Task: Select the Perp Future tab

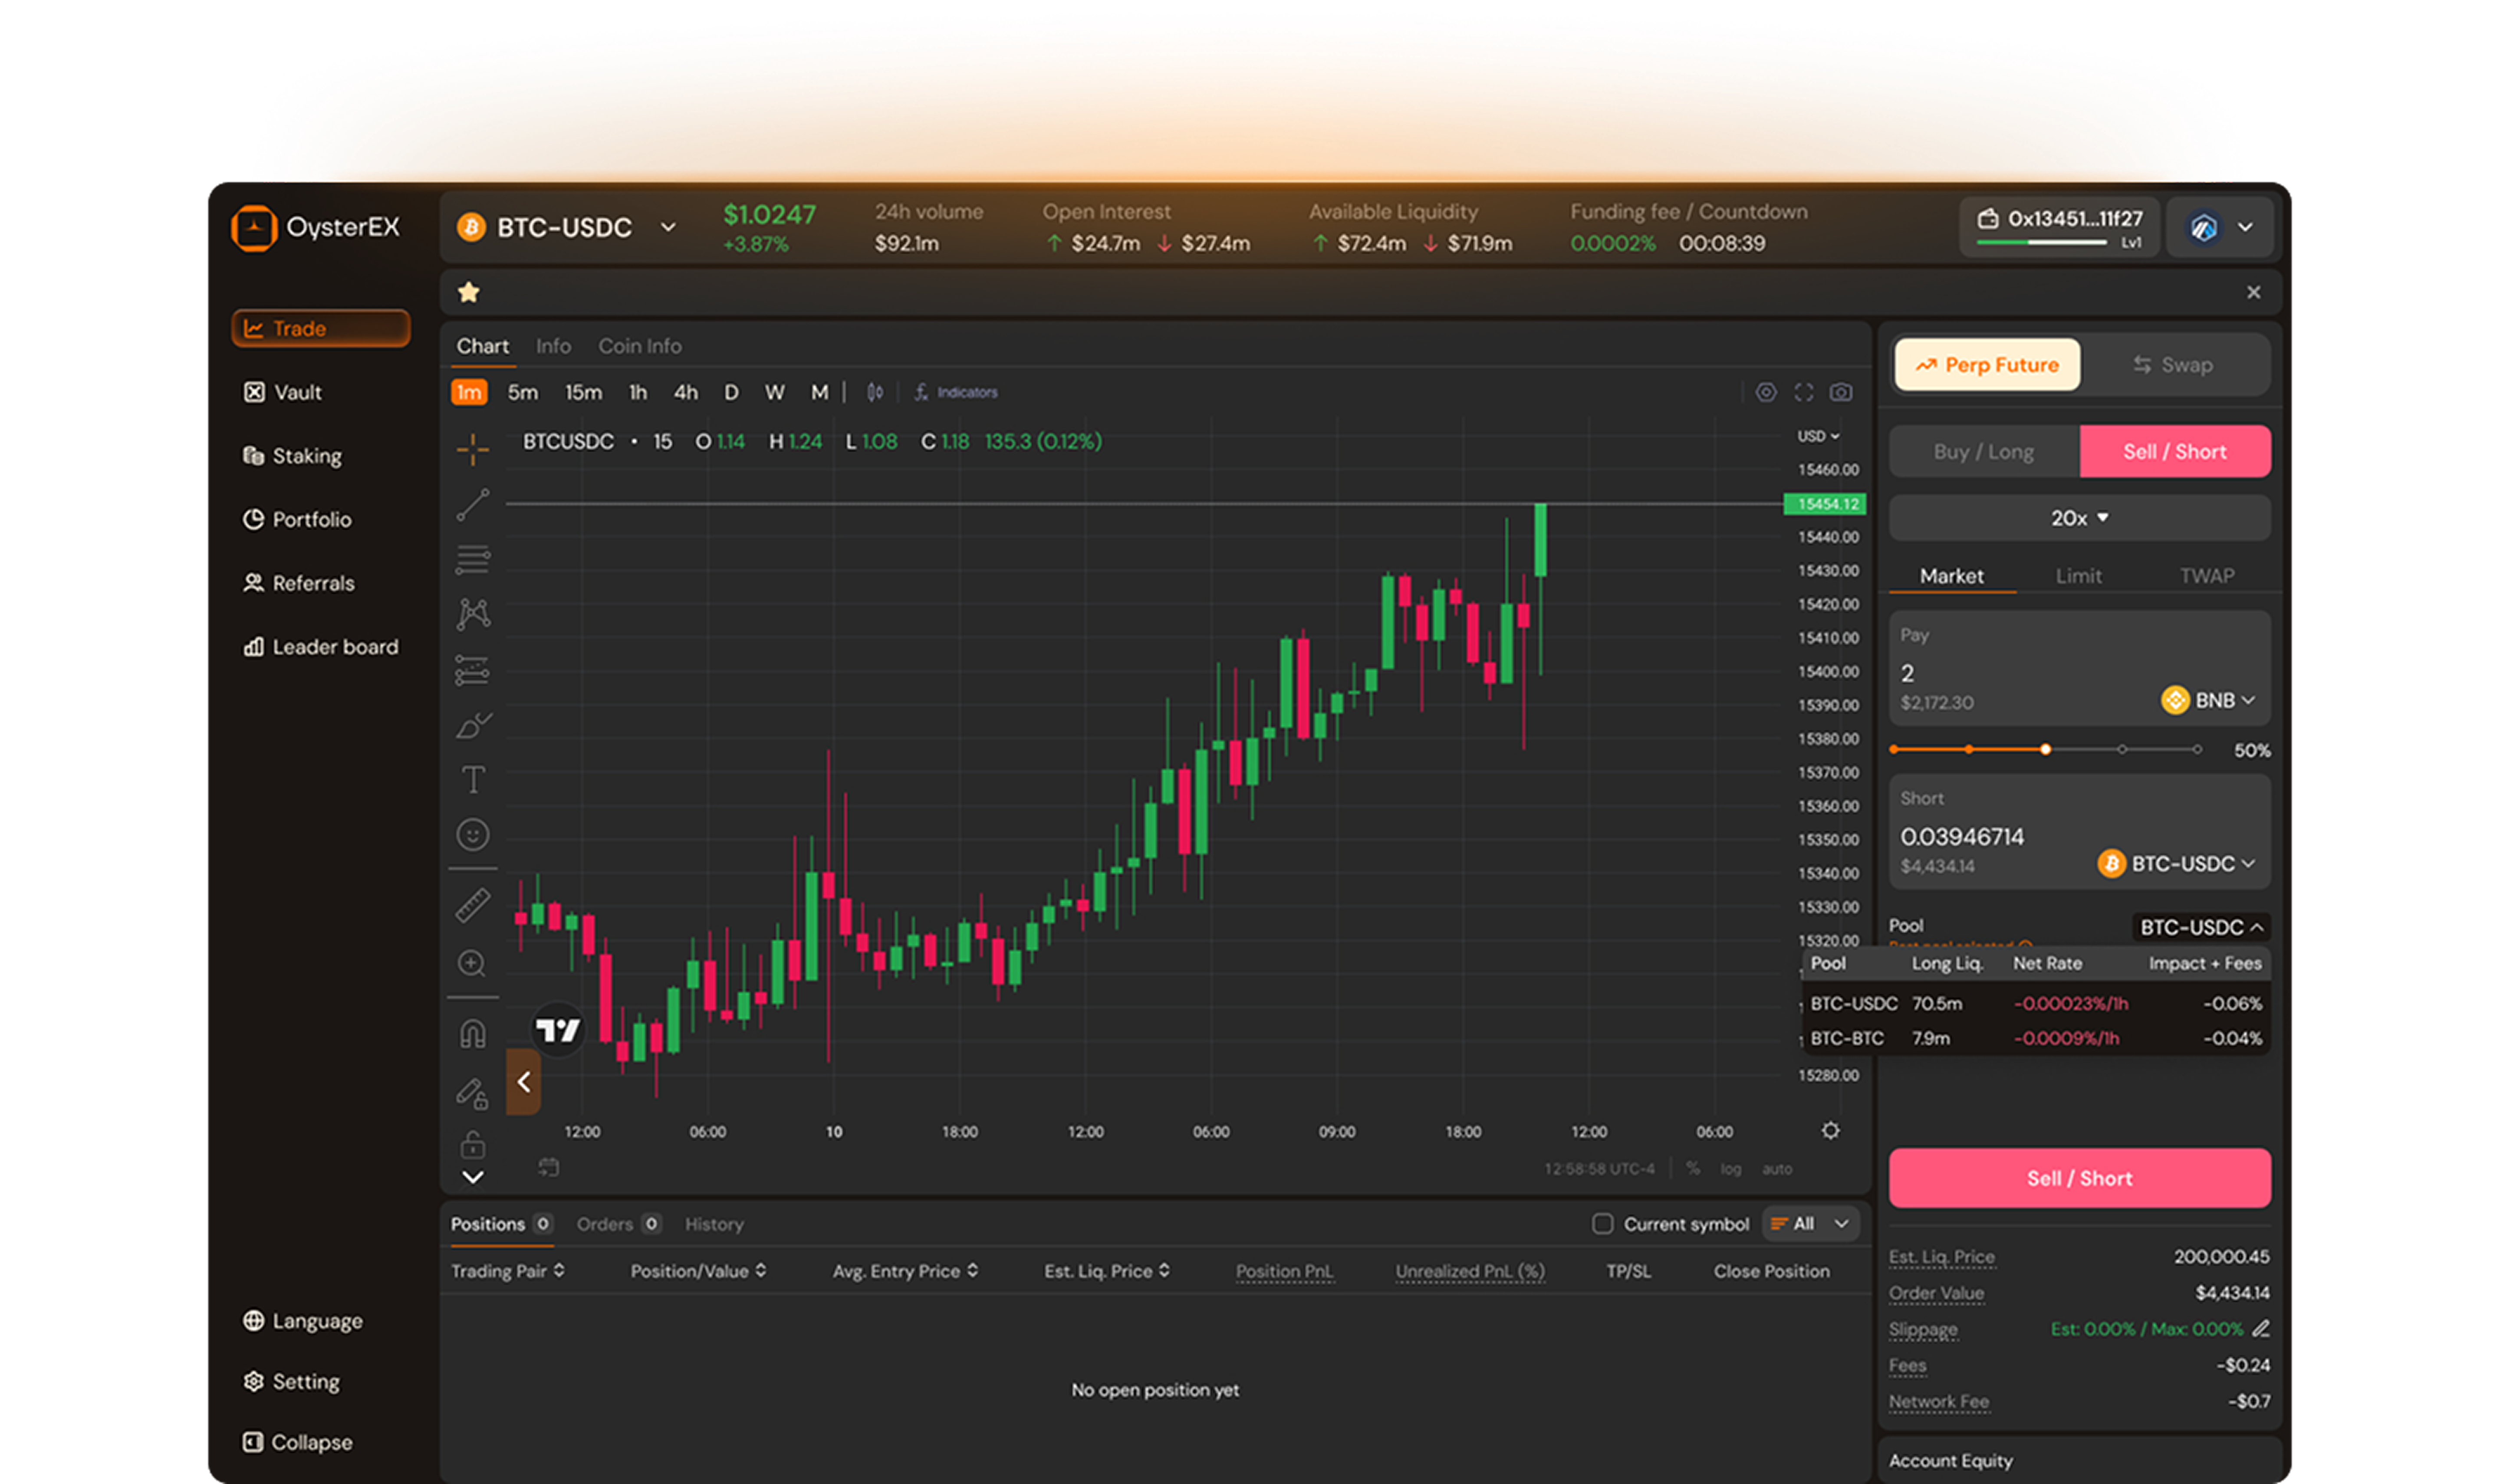Action: [1987, 365]
